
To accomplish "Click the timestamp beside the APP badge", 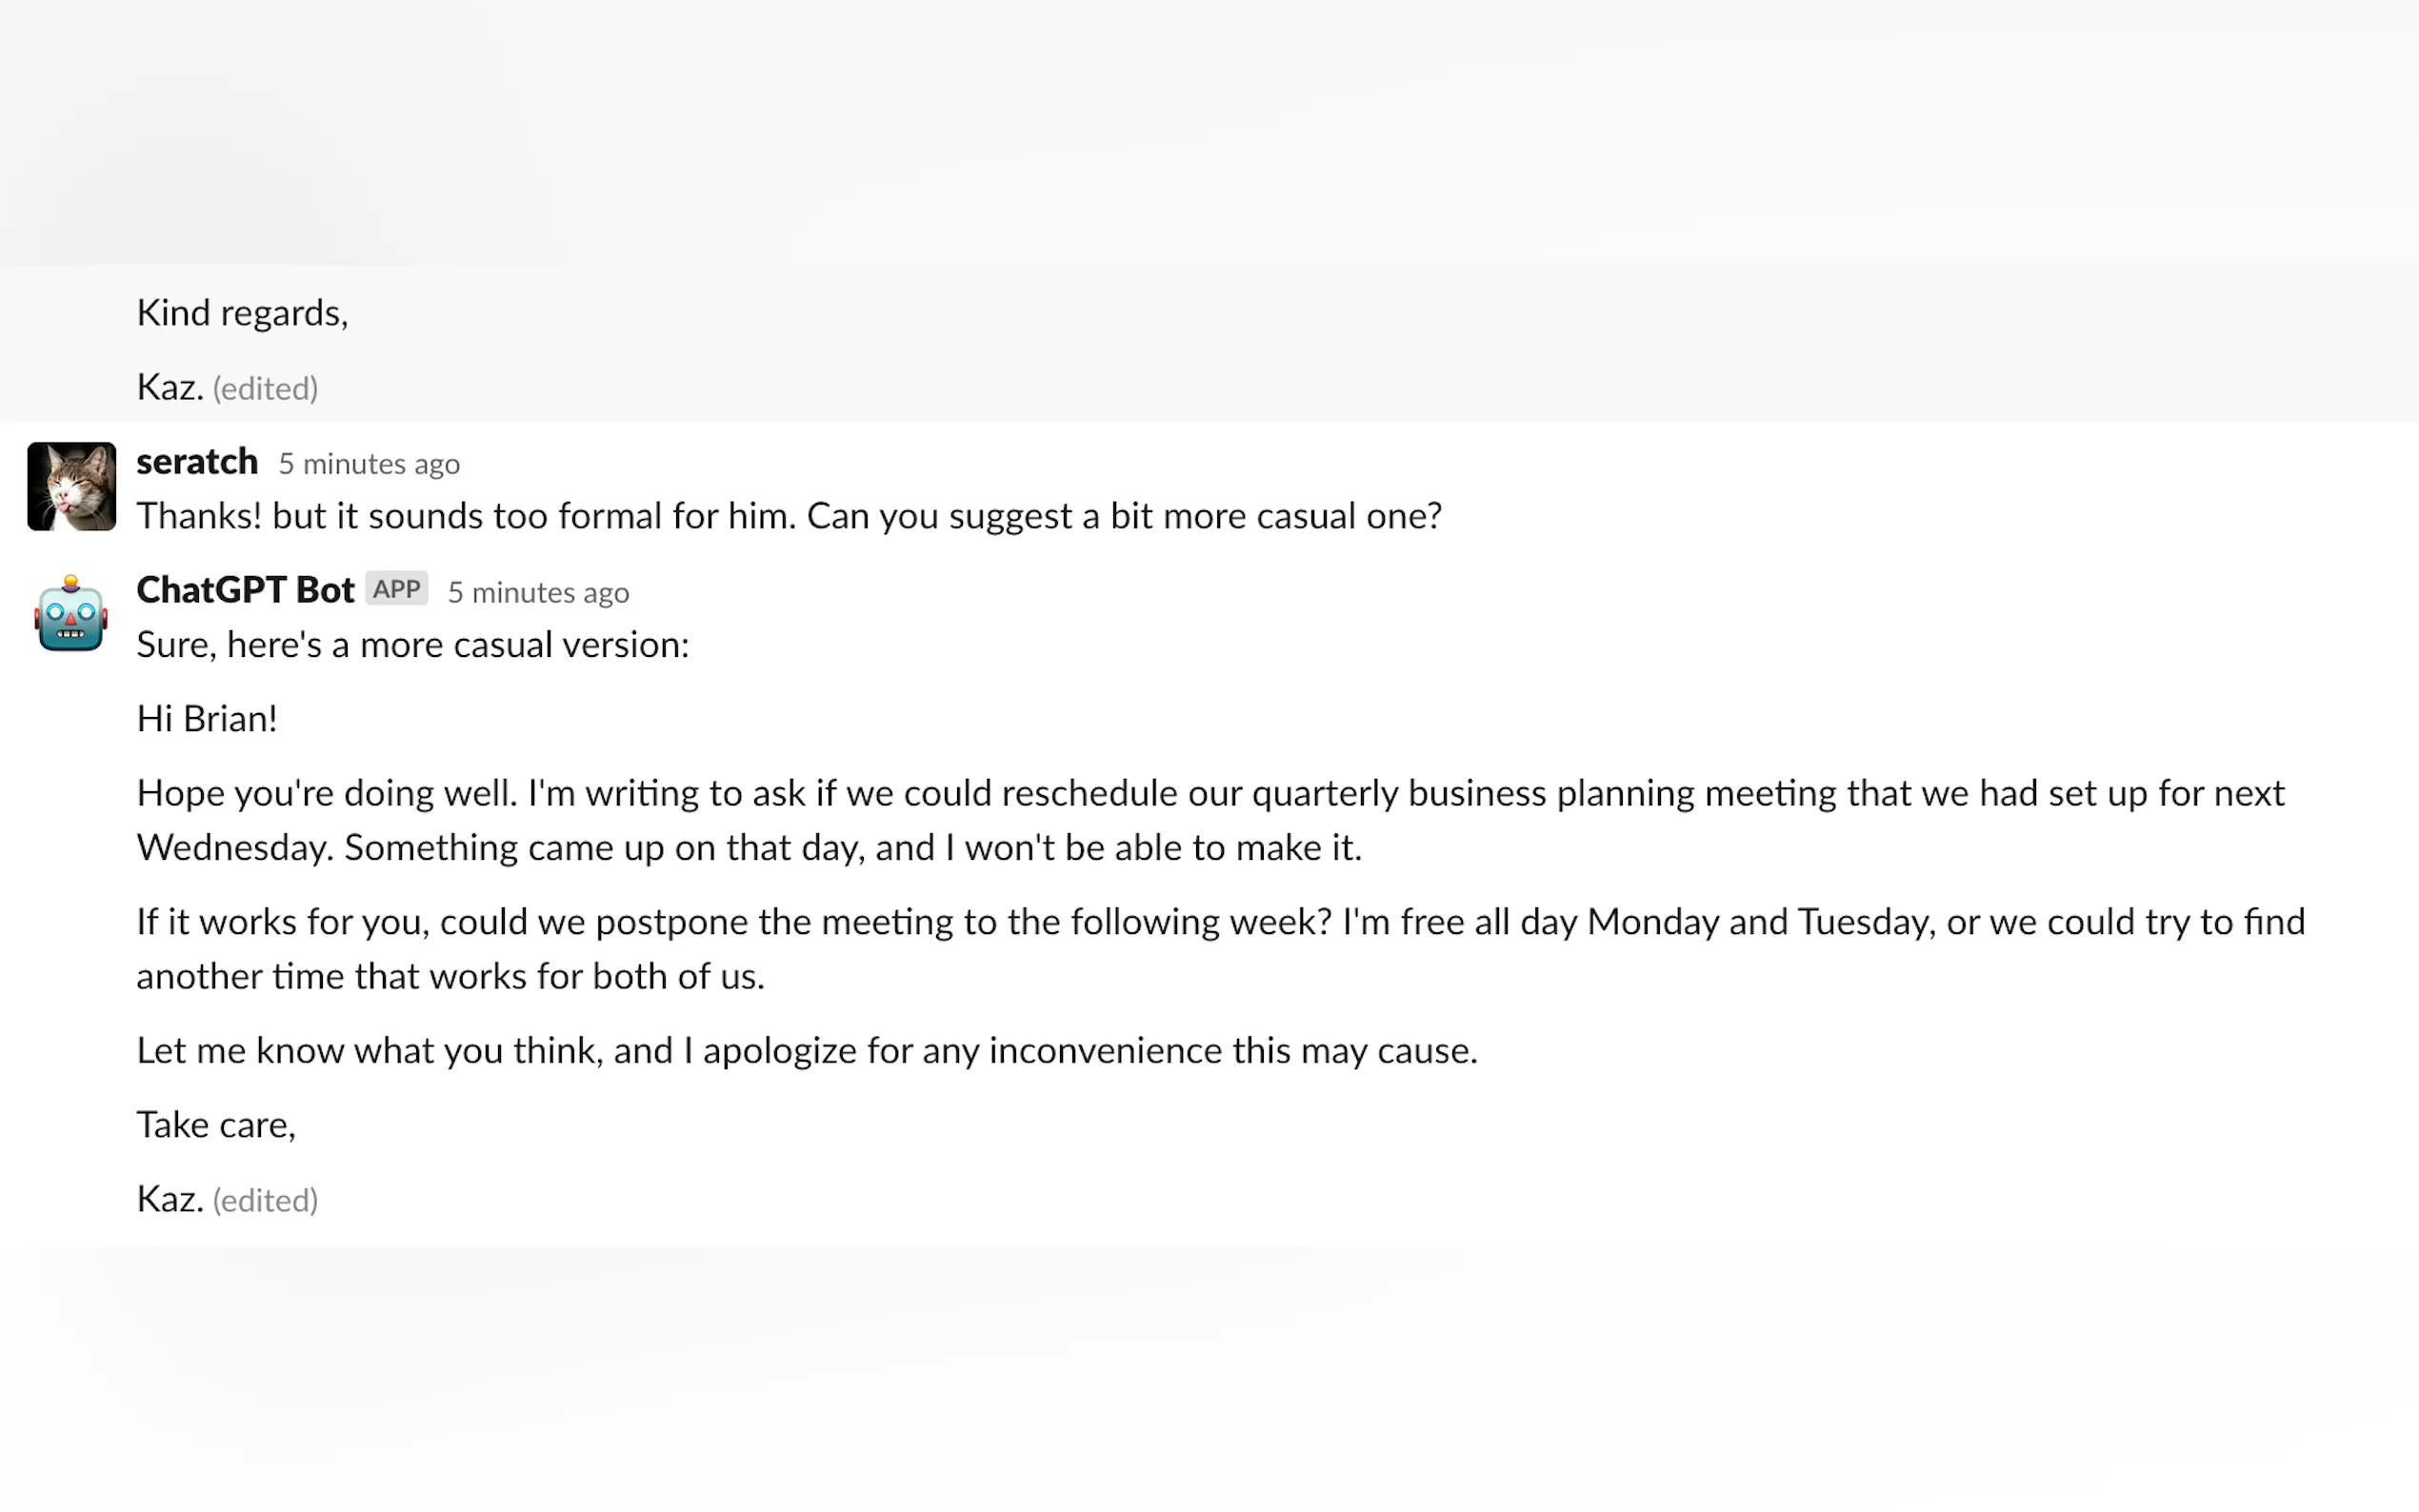I will point(538,593).
